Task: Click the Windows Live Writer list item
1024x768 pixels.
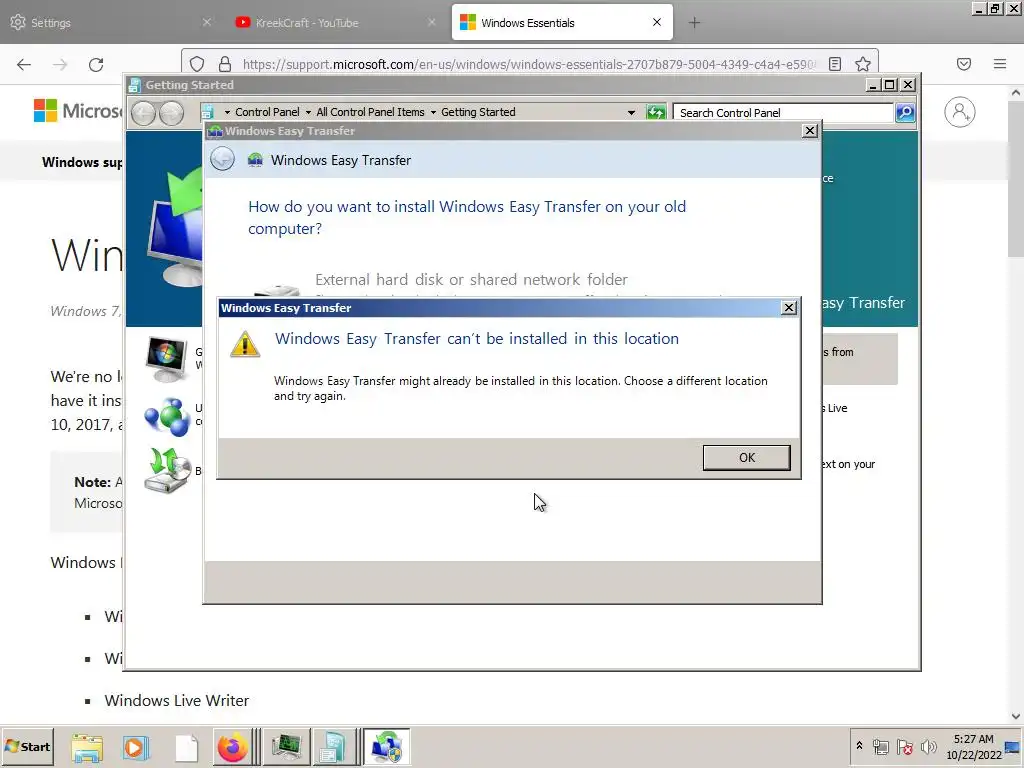Action: pyautogui.click(x=176, y=701)
